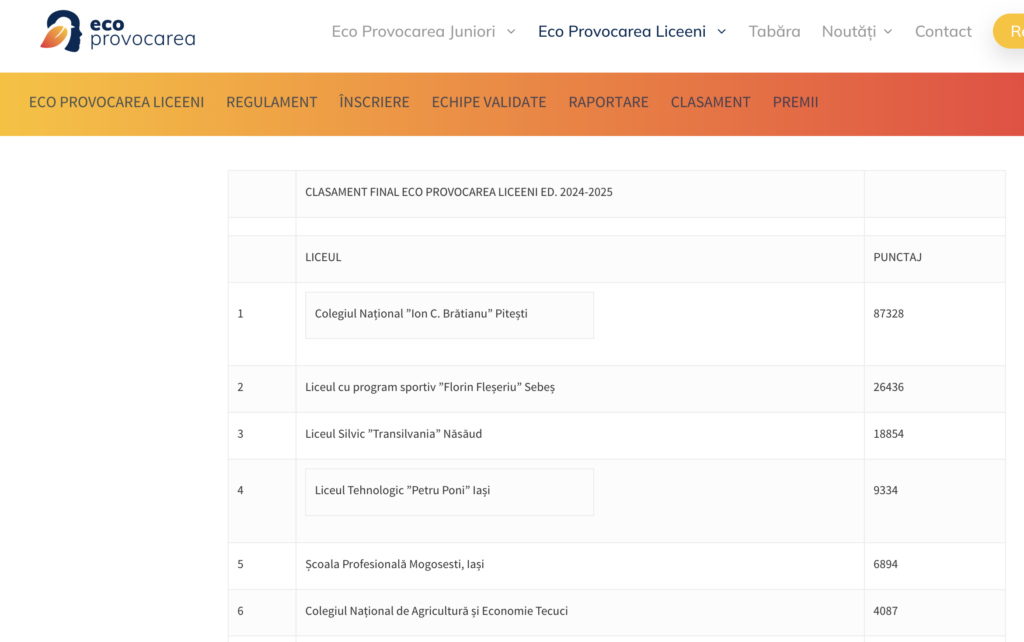The height and width of the screenshot is (642, 1024).
Task: Open the PREMII page
Action: point(795,102)
